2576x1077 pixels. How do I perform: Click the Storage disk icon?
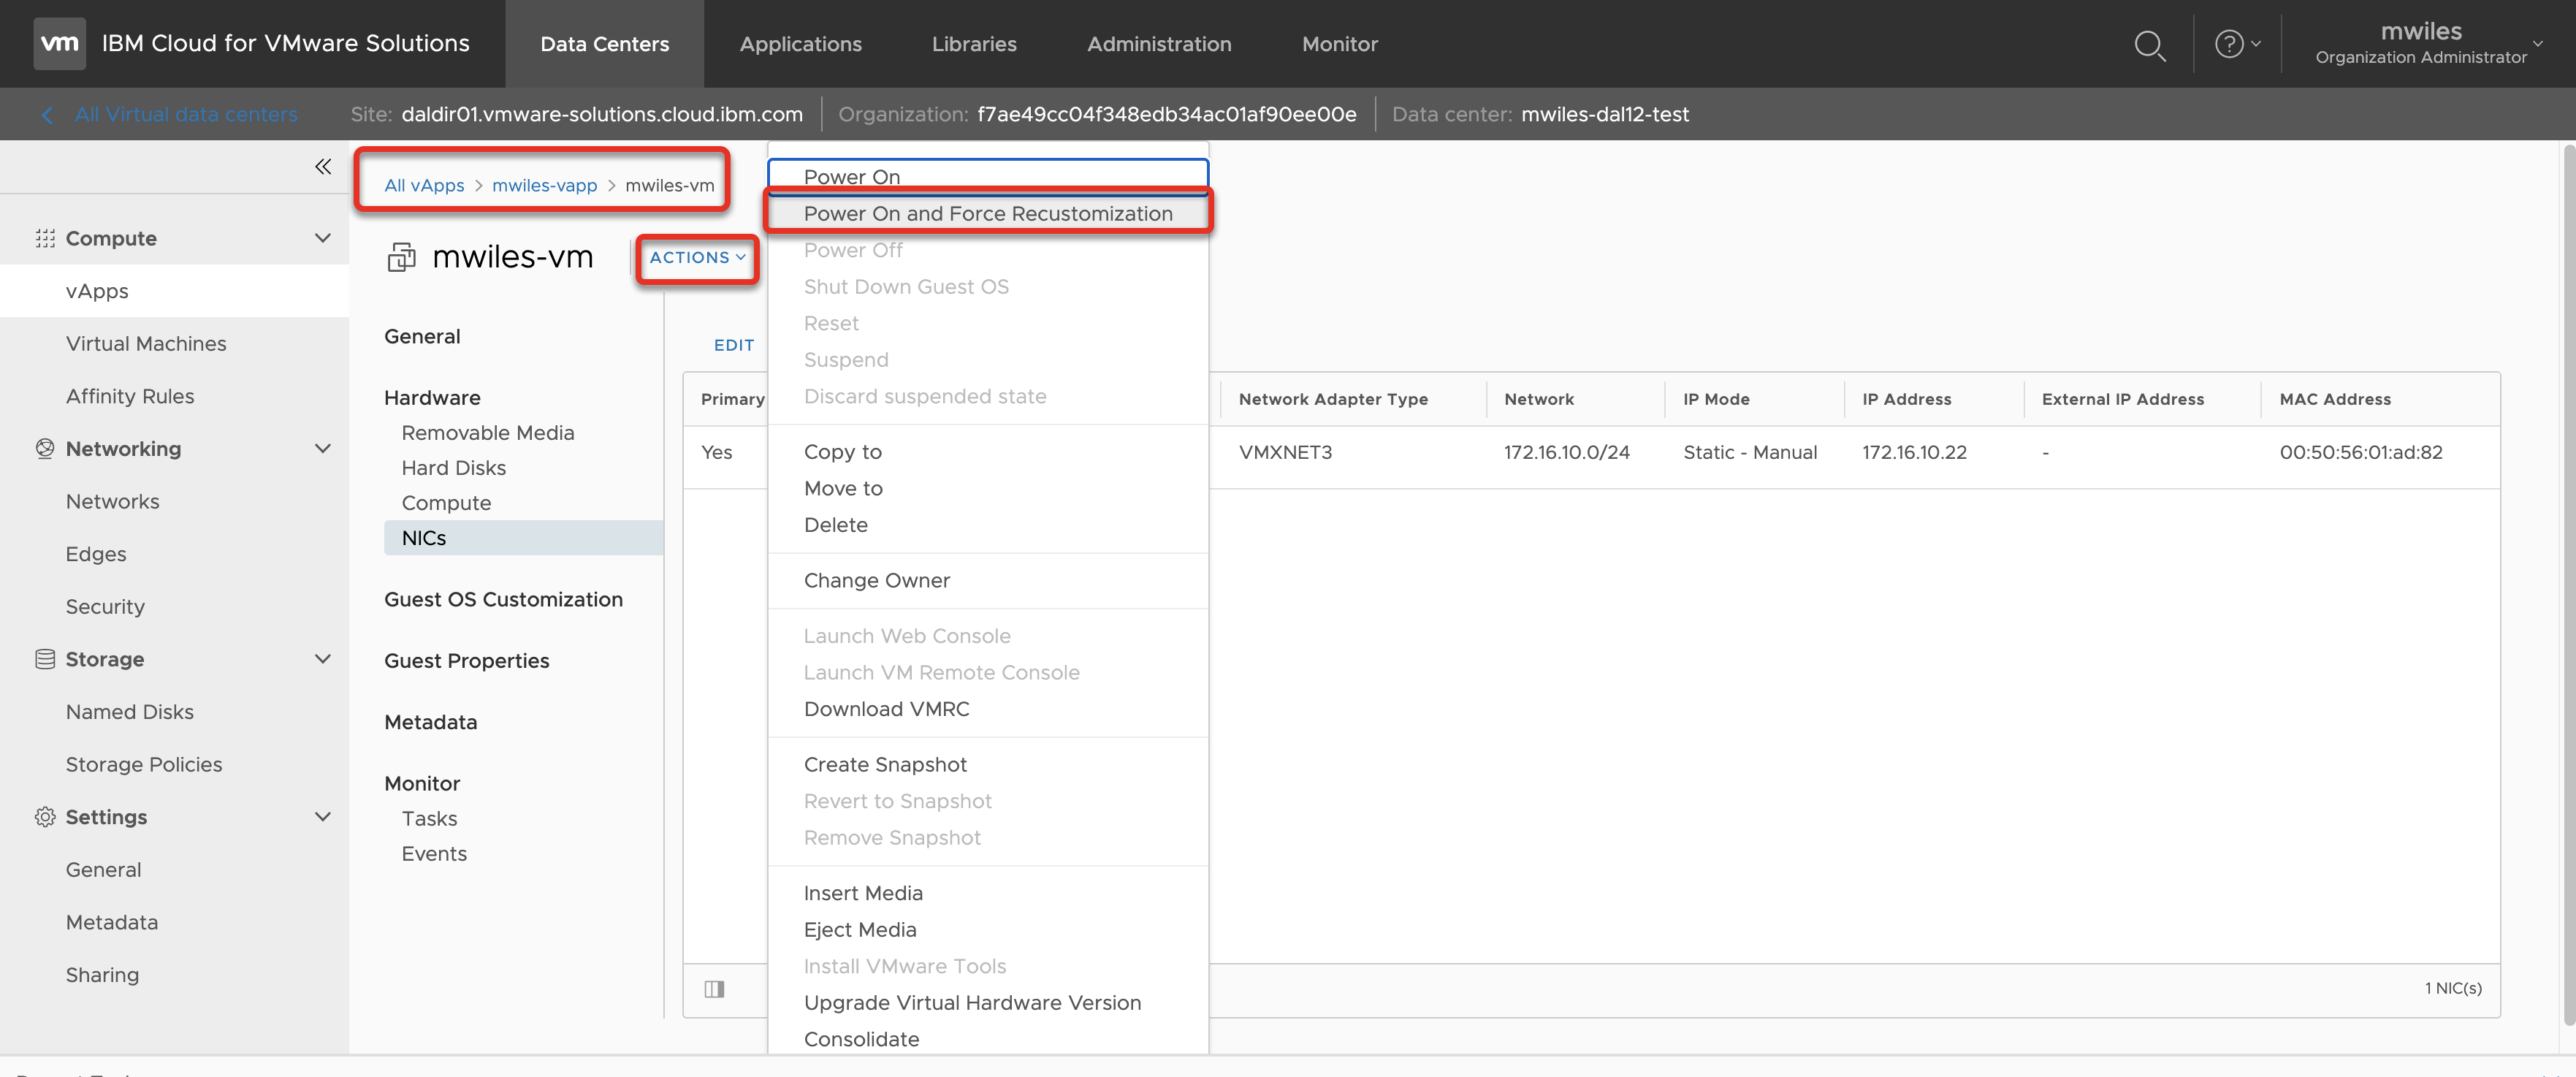point(45,659)
